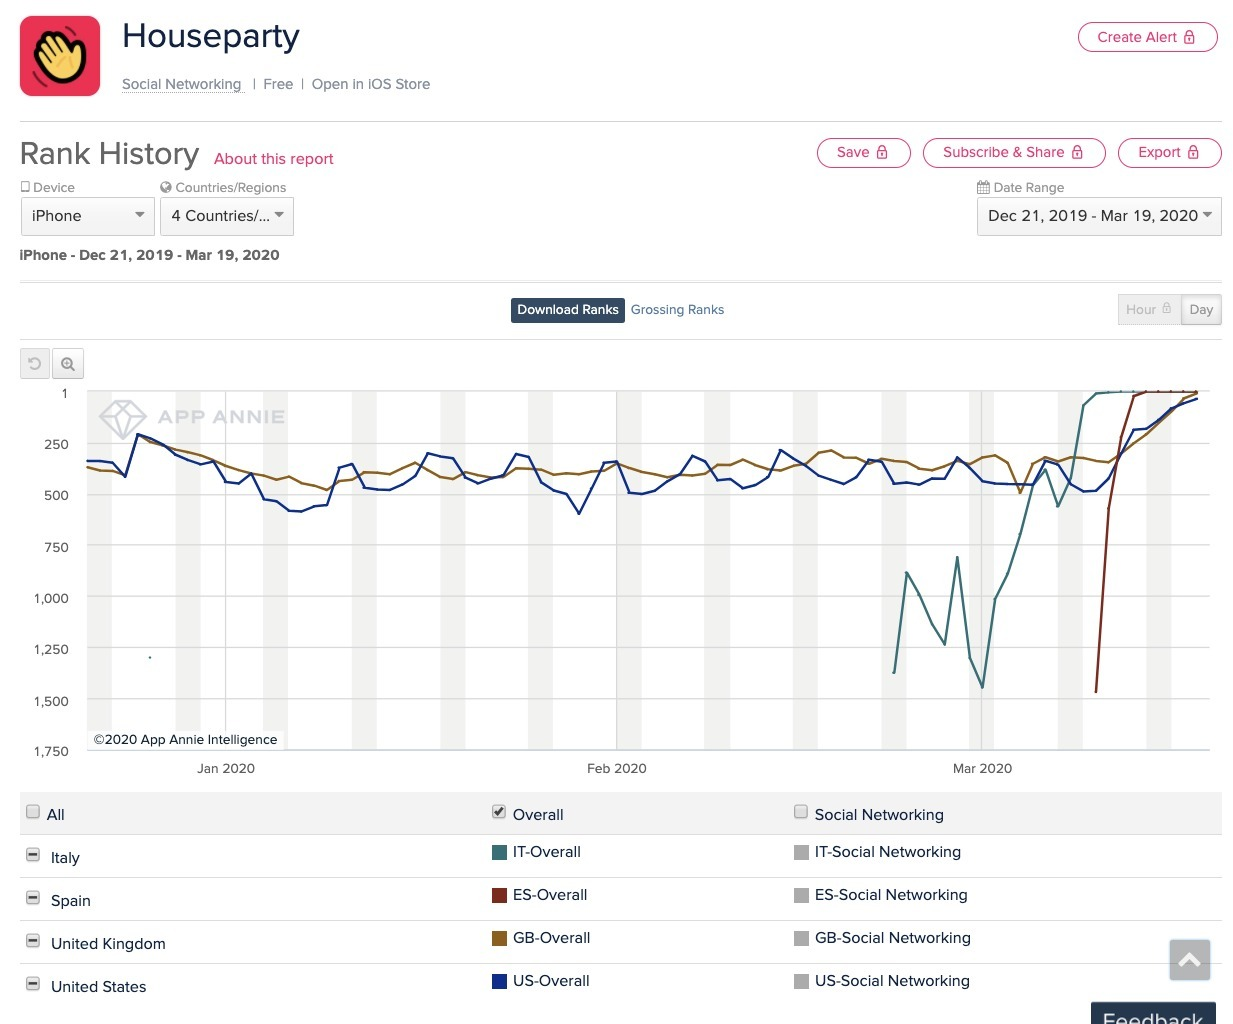This screenshot has width=1233, height=1024.
Task: Click the scroll-to-top arrow button
Action: point(1190,960)
